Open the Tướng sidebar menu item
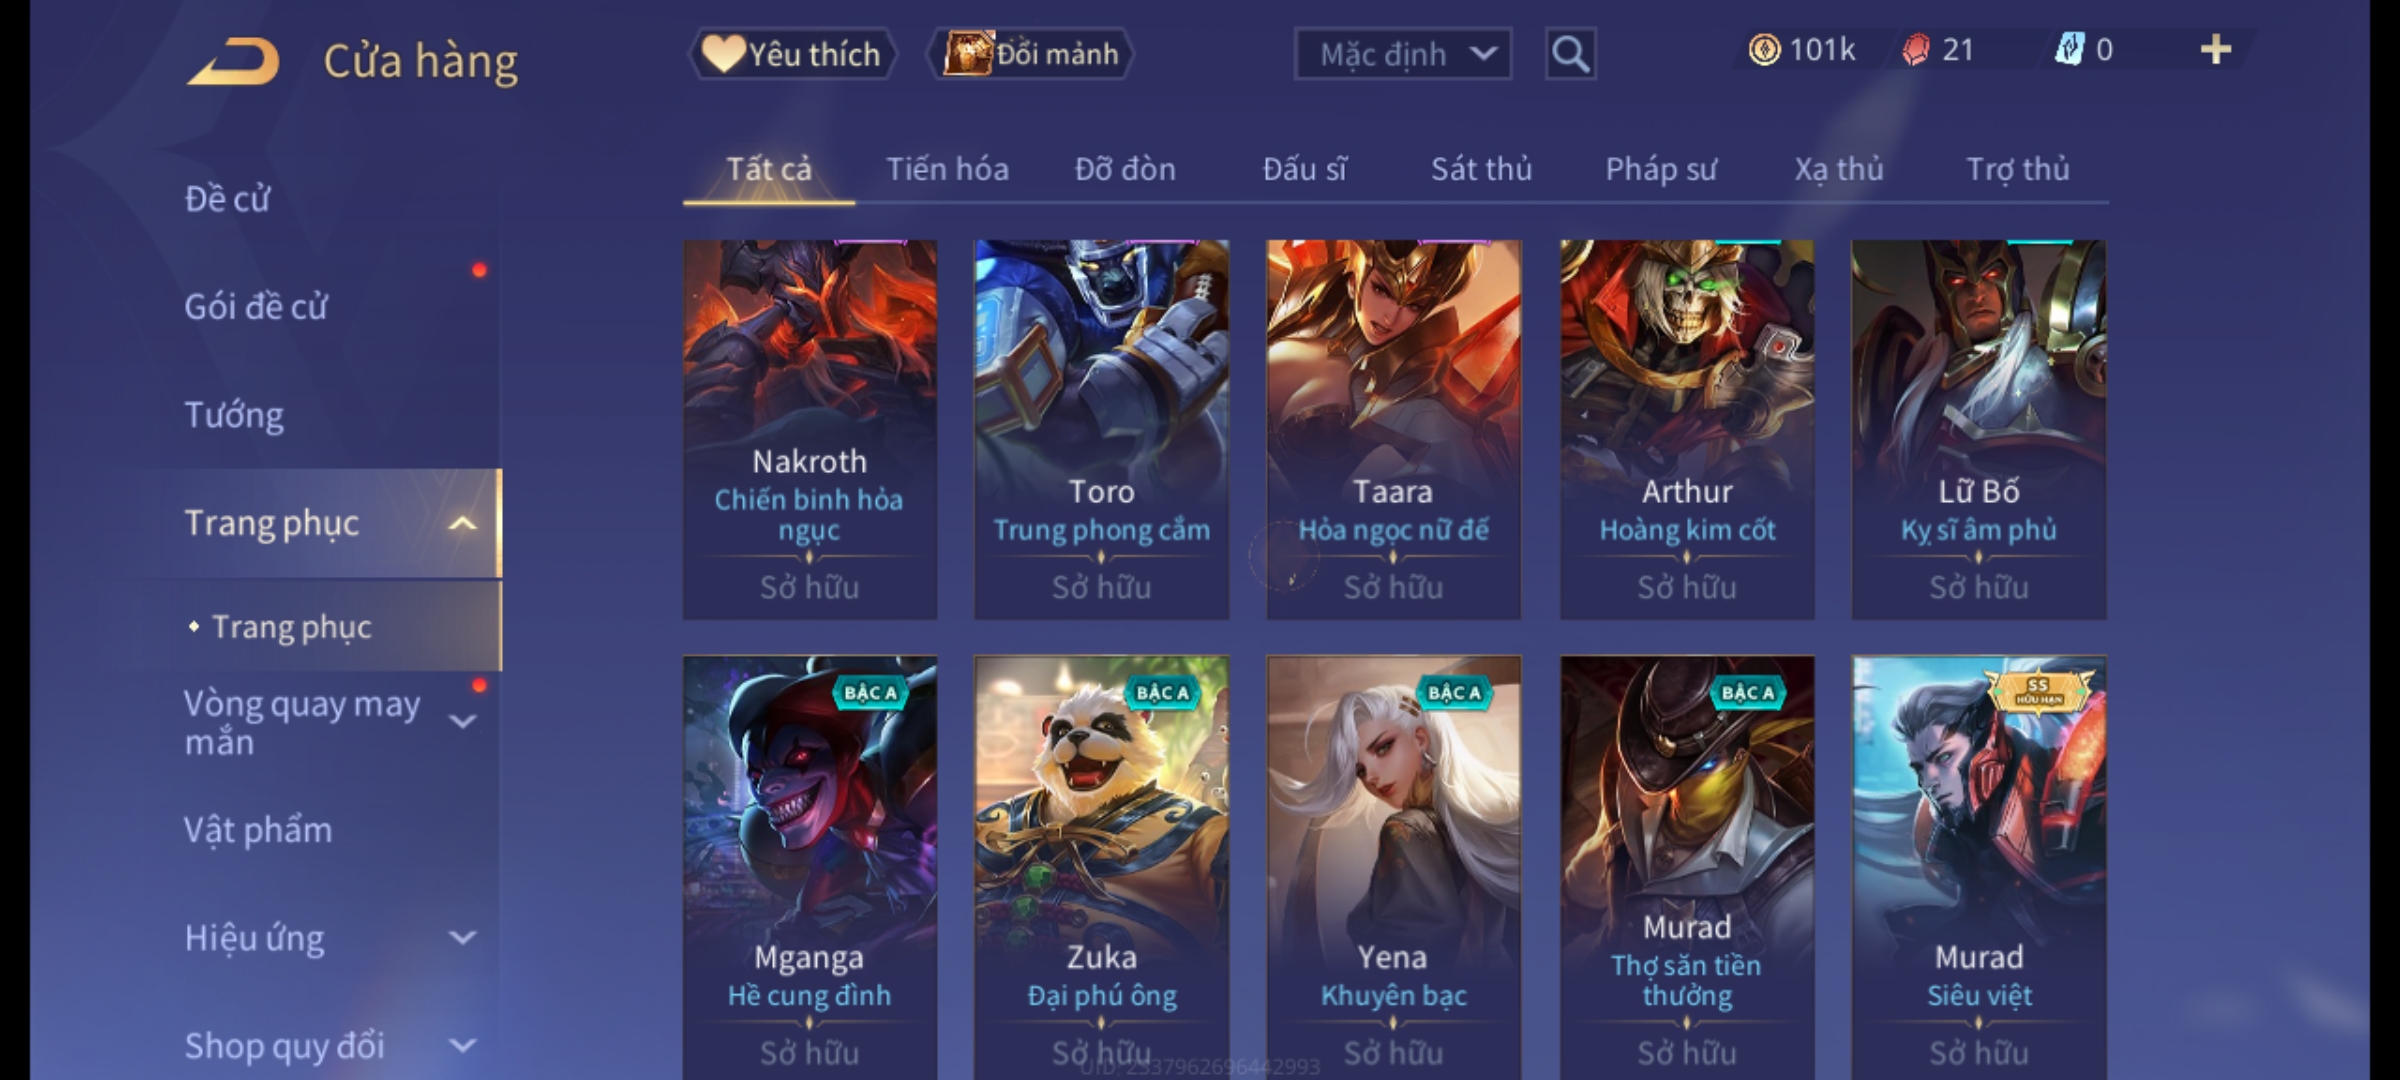This screenshot has height=1080, width=2400. [234, 415]
